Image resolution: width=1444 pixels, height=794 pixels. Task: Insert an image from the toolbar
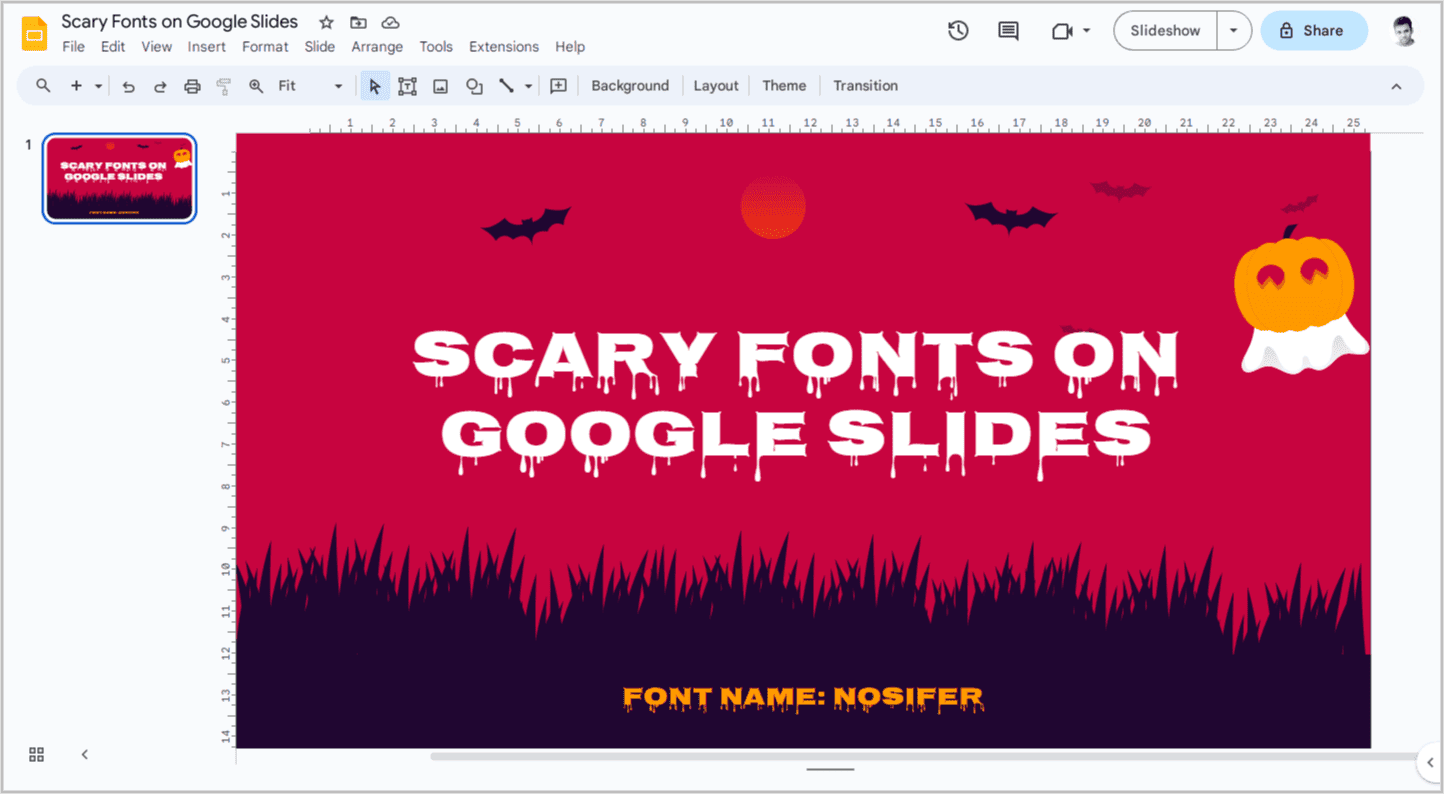click(x=440, y=86)
